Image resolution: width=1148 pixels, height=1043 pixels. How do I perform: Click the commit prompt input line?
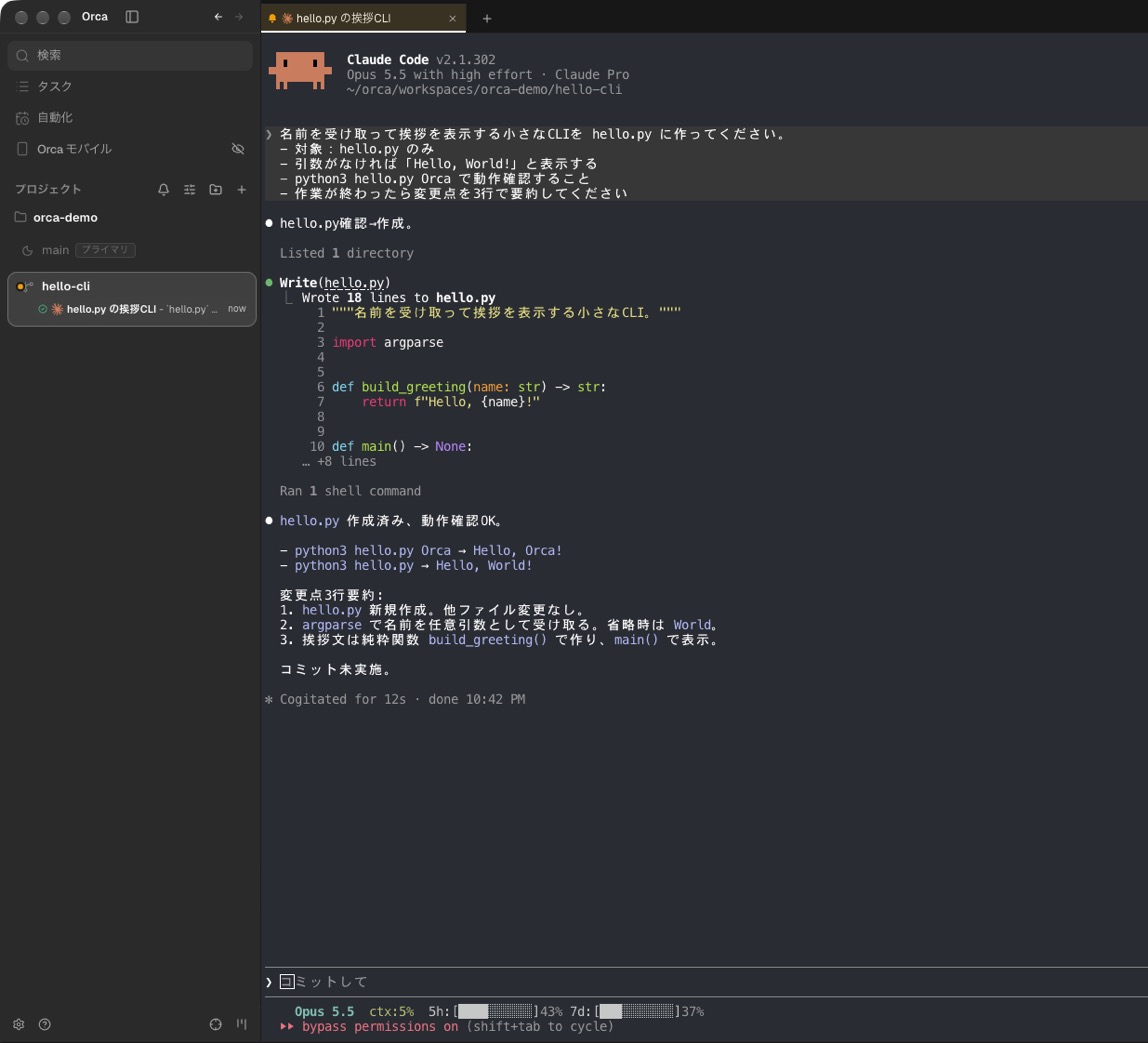[x=706, y=982]
